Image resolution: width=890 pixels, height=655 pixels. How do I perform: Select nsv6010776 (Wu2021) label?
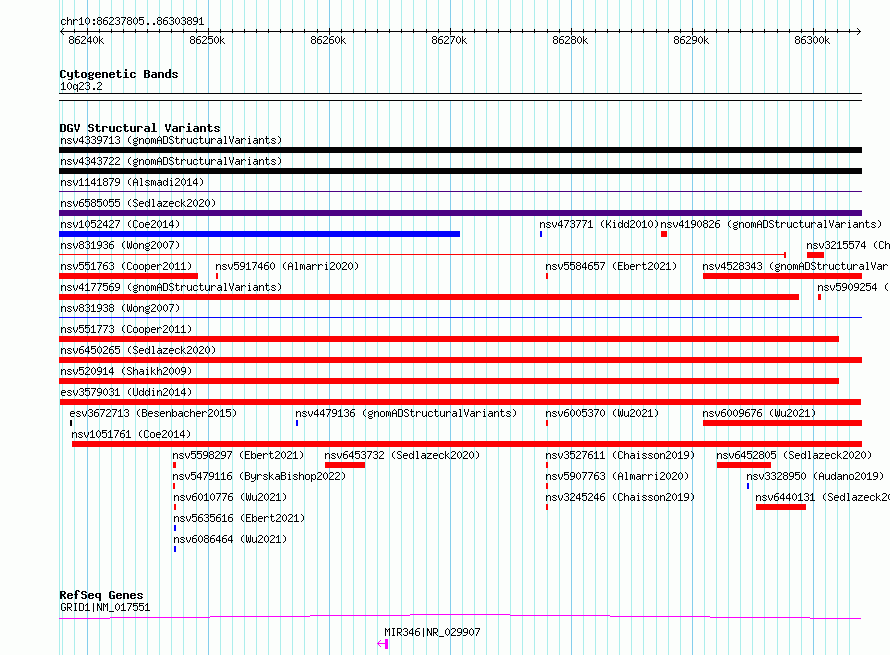point(230,497)
